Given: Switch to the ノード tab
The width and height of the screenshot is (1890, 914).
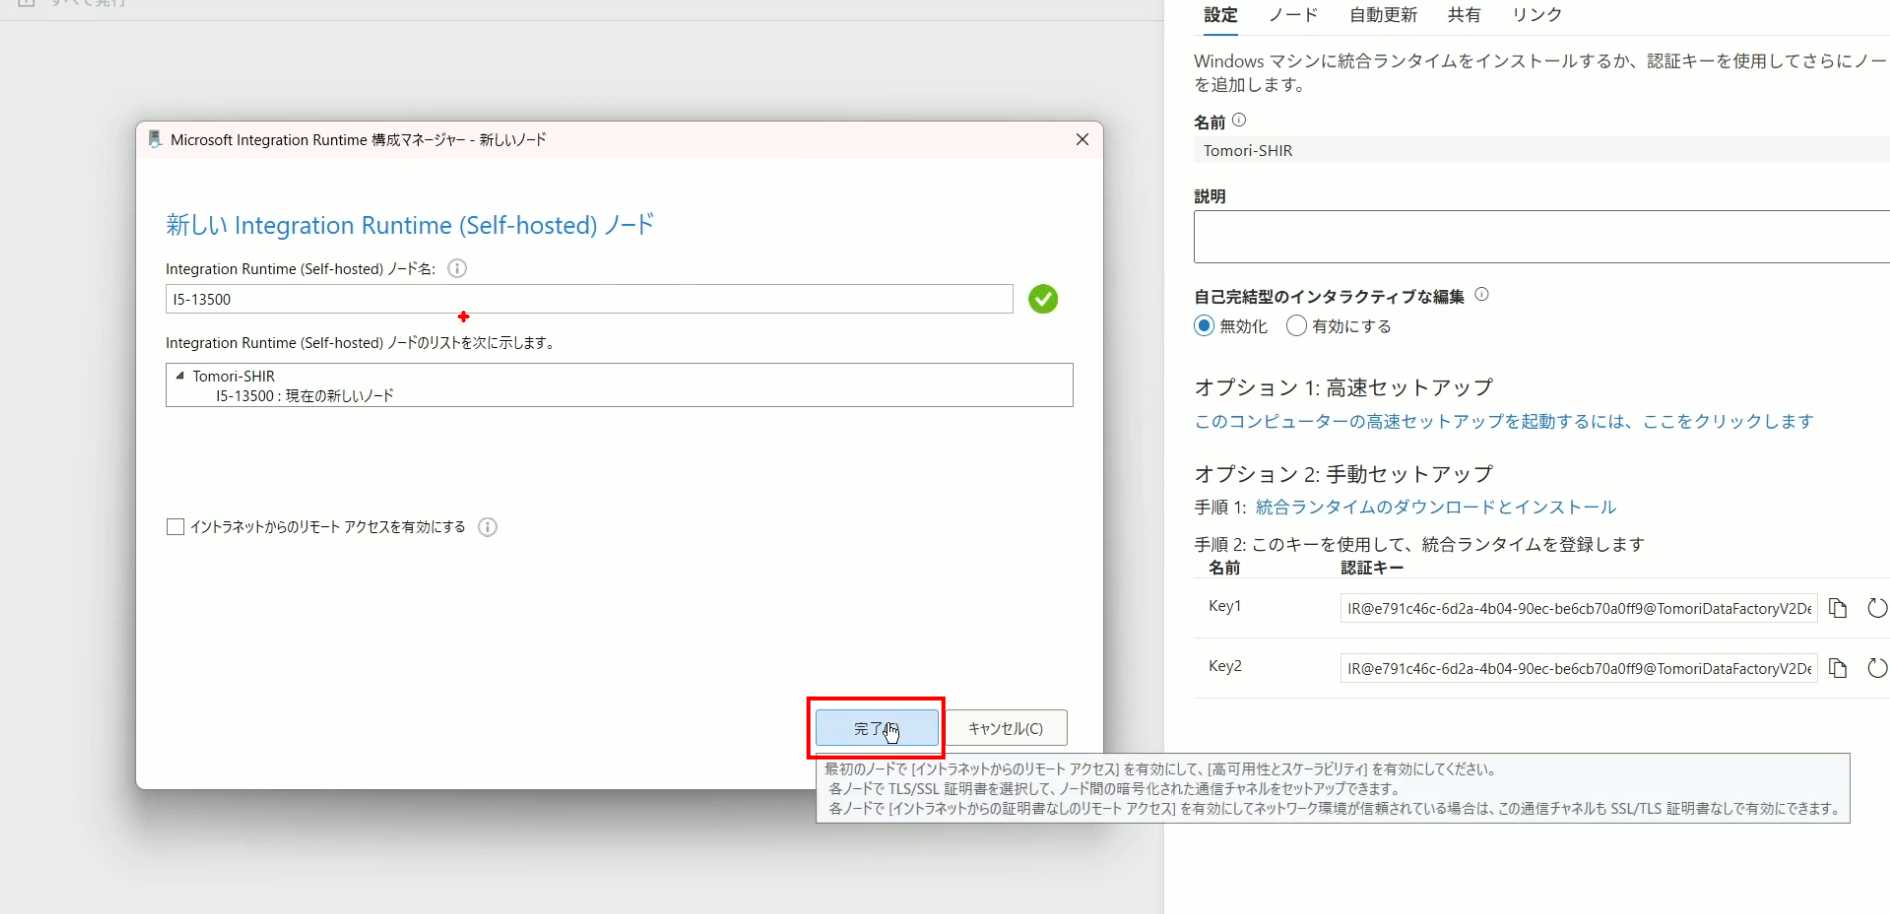Looking at the screenshot, I should (1292, 15).
